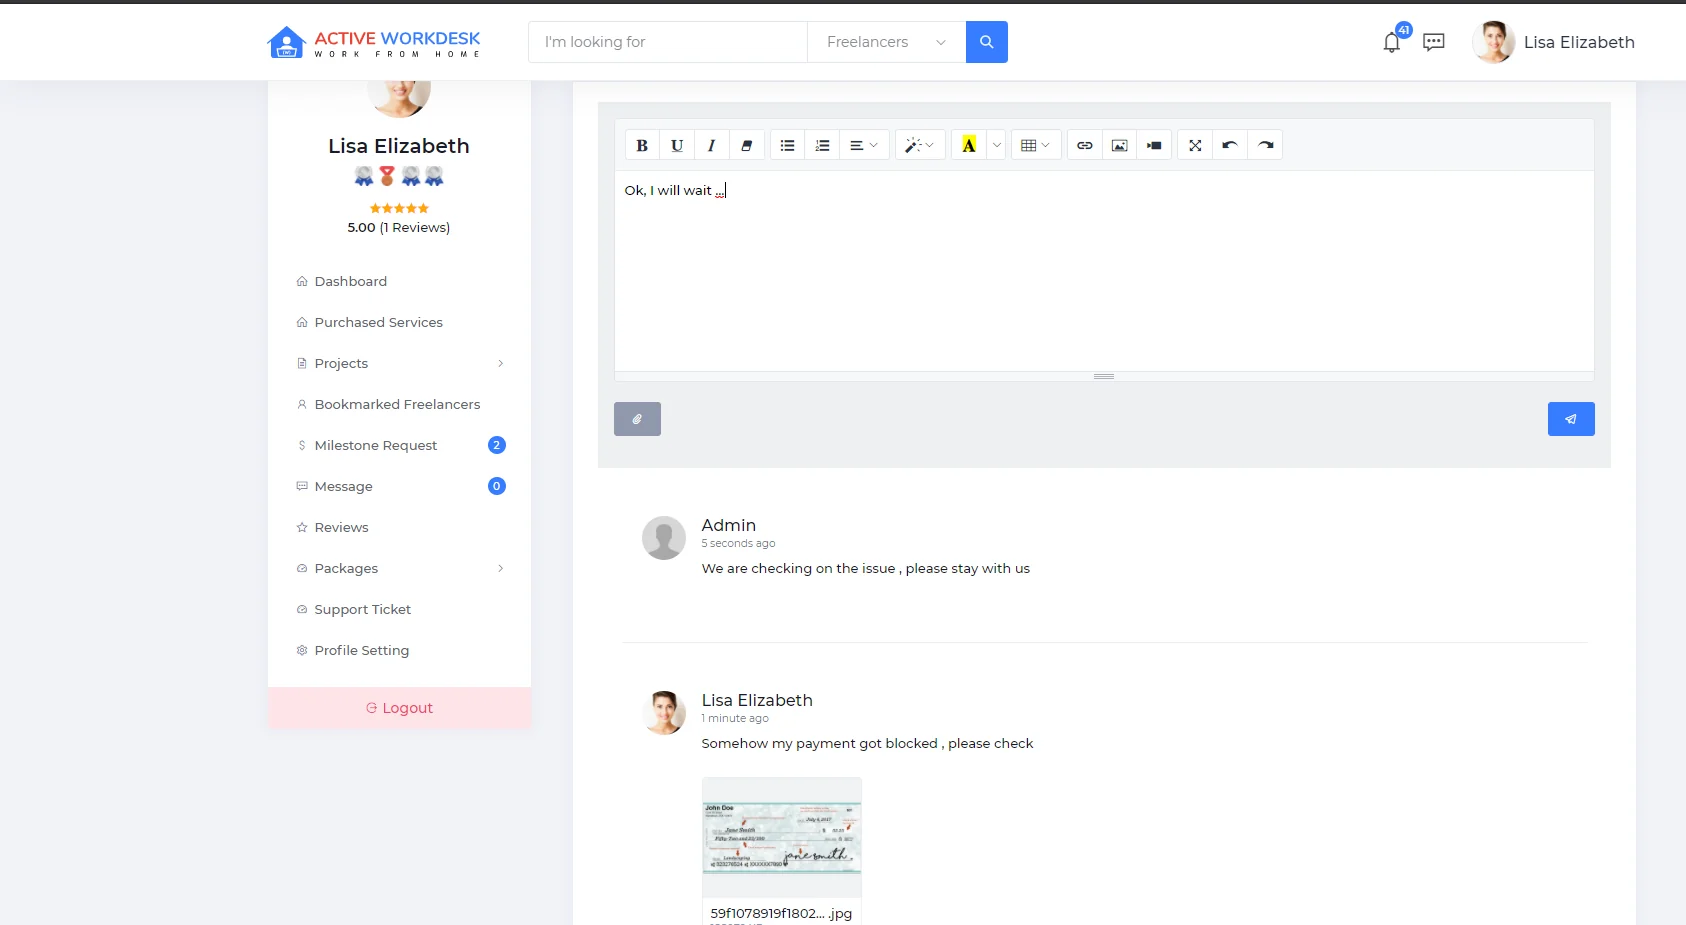Open the Freelancers search category dropdown

coord(886,42)
